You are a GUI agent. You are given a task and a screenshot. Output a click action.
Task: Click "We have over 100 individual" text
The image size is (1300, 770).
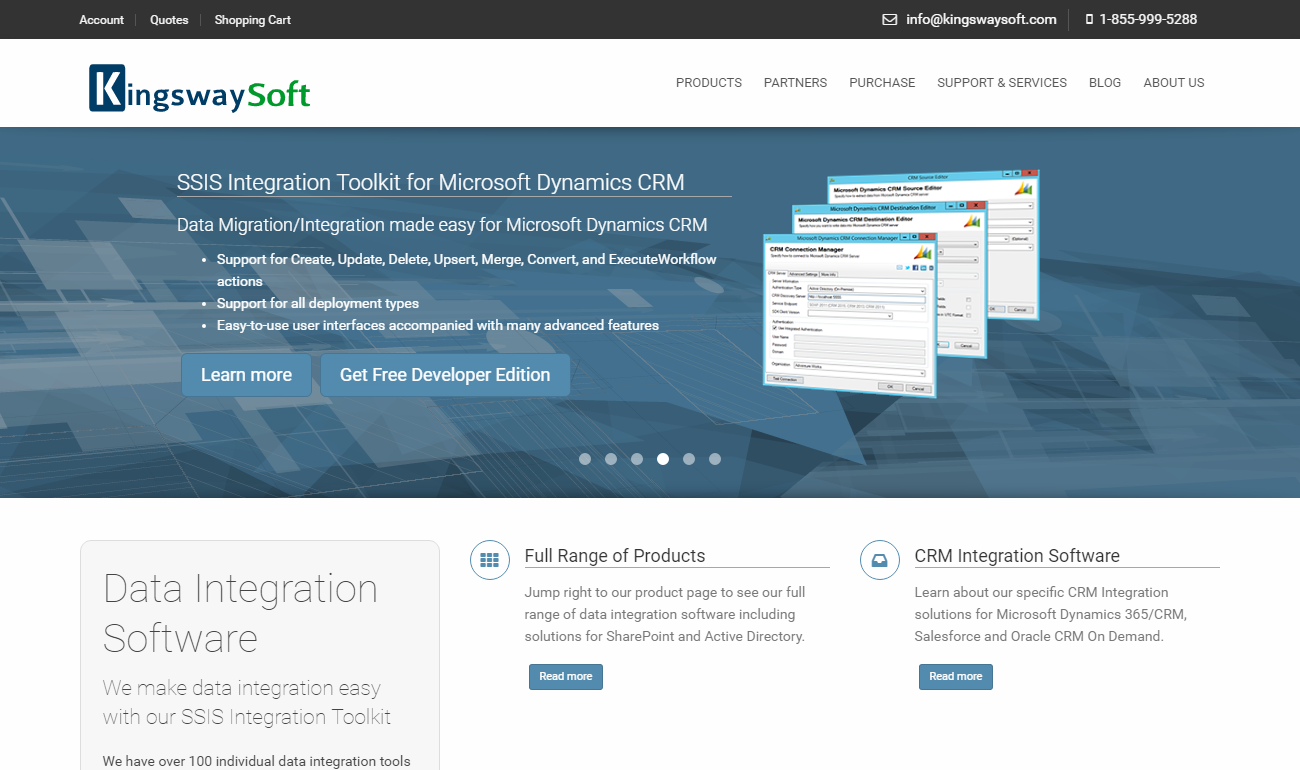click(x=257, y=761)
